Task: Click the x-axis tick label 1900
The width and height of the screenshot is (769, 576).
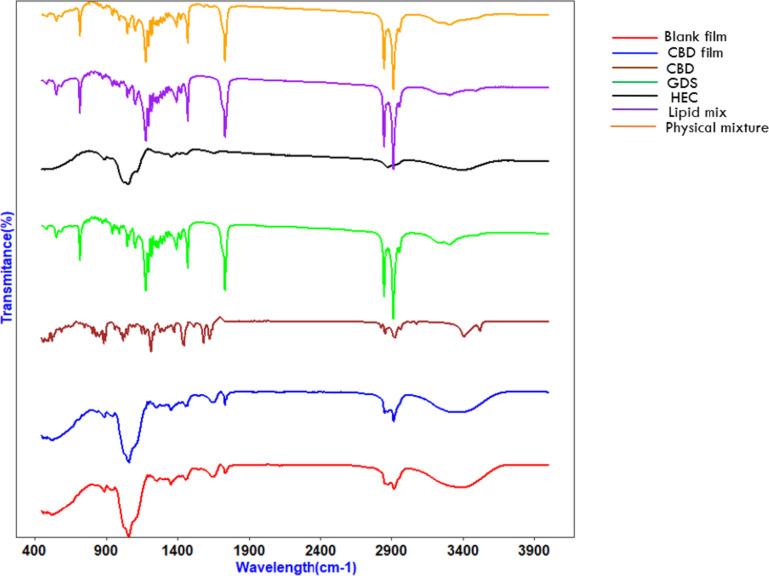Action: [249, 550]
